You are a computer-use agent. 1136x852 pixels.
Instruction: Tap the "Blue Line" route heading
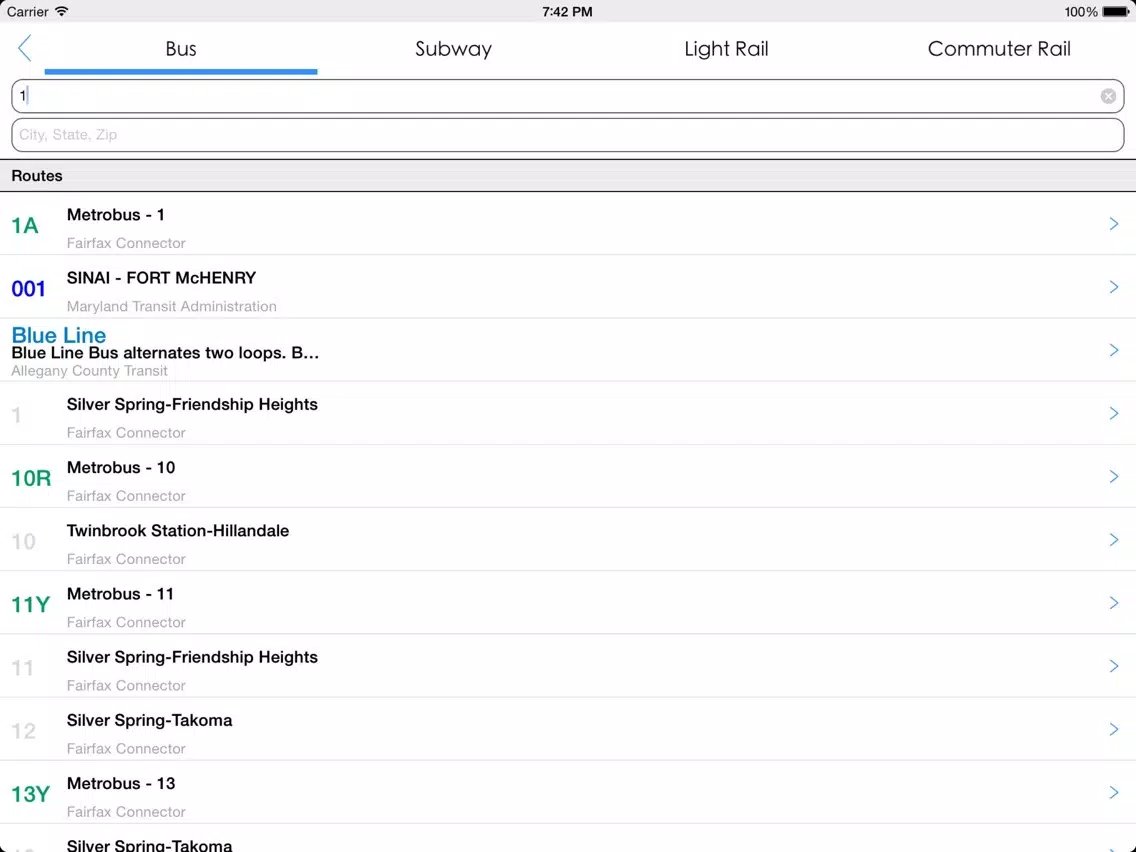[59, 335]
